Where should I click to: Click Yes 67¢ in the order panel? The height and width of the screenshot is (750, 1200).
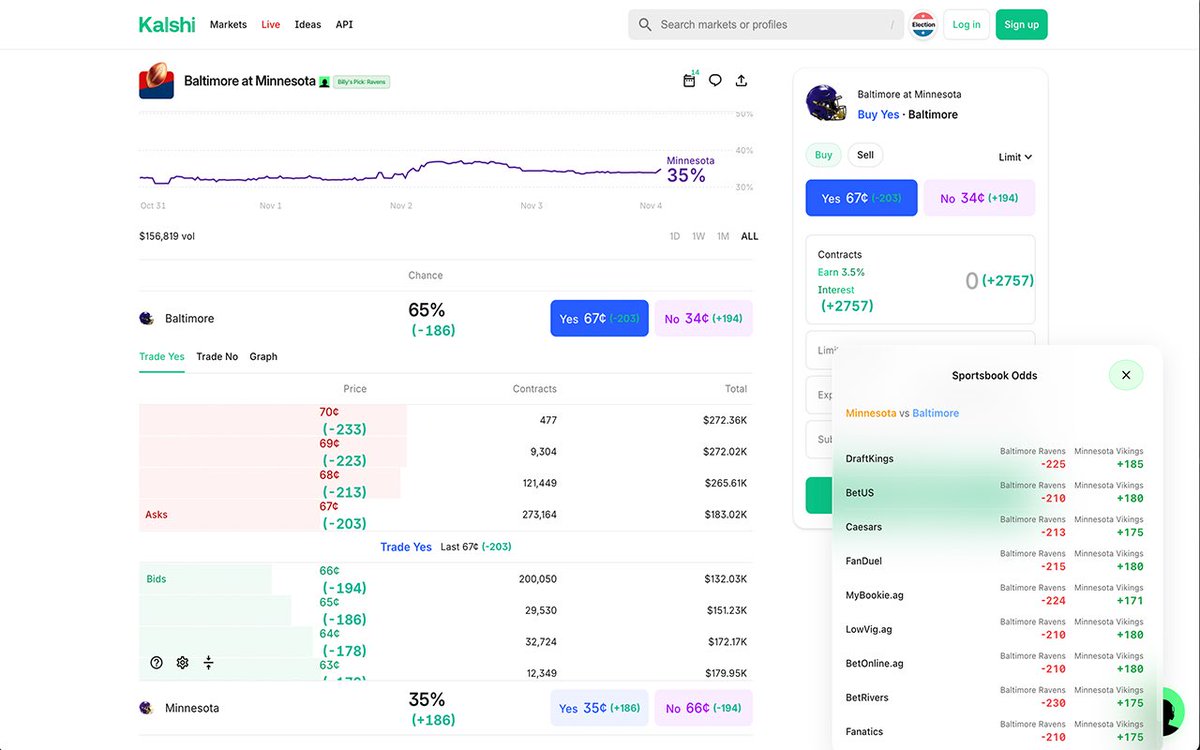[x=861, y=198]
